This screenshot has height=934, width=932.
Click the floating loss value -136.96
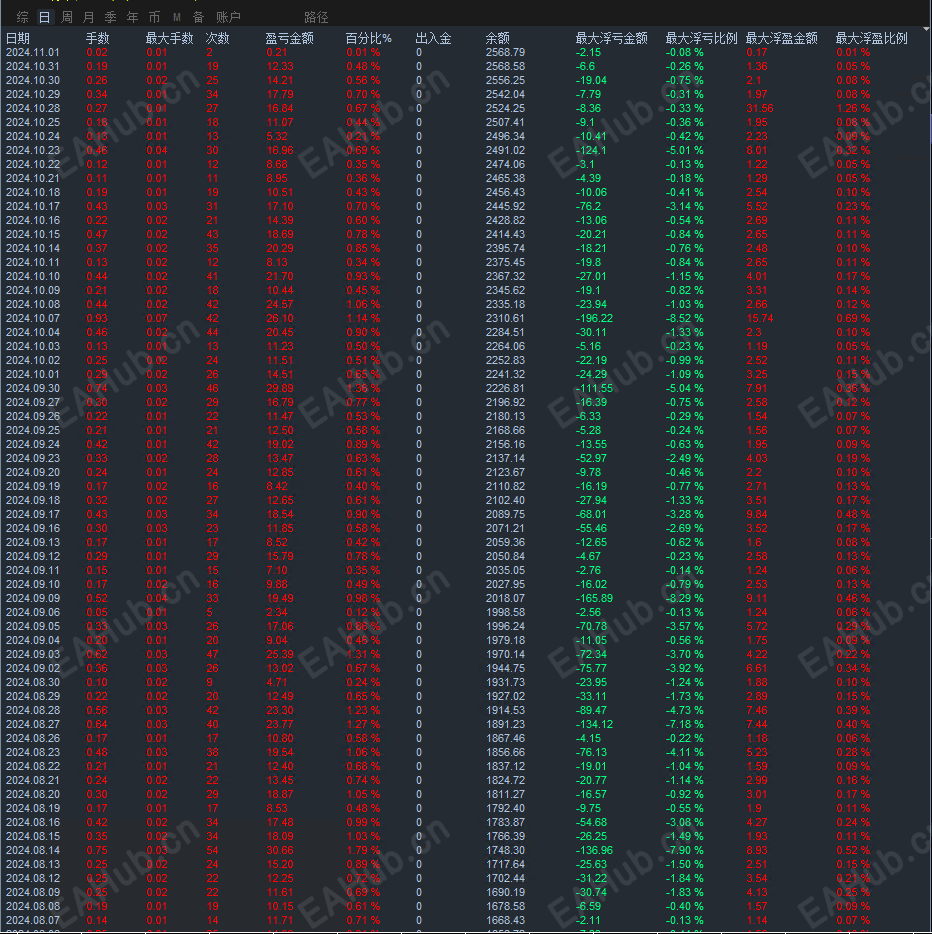594,851
